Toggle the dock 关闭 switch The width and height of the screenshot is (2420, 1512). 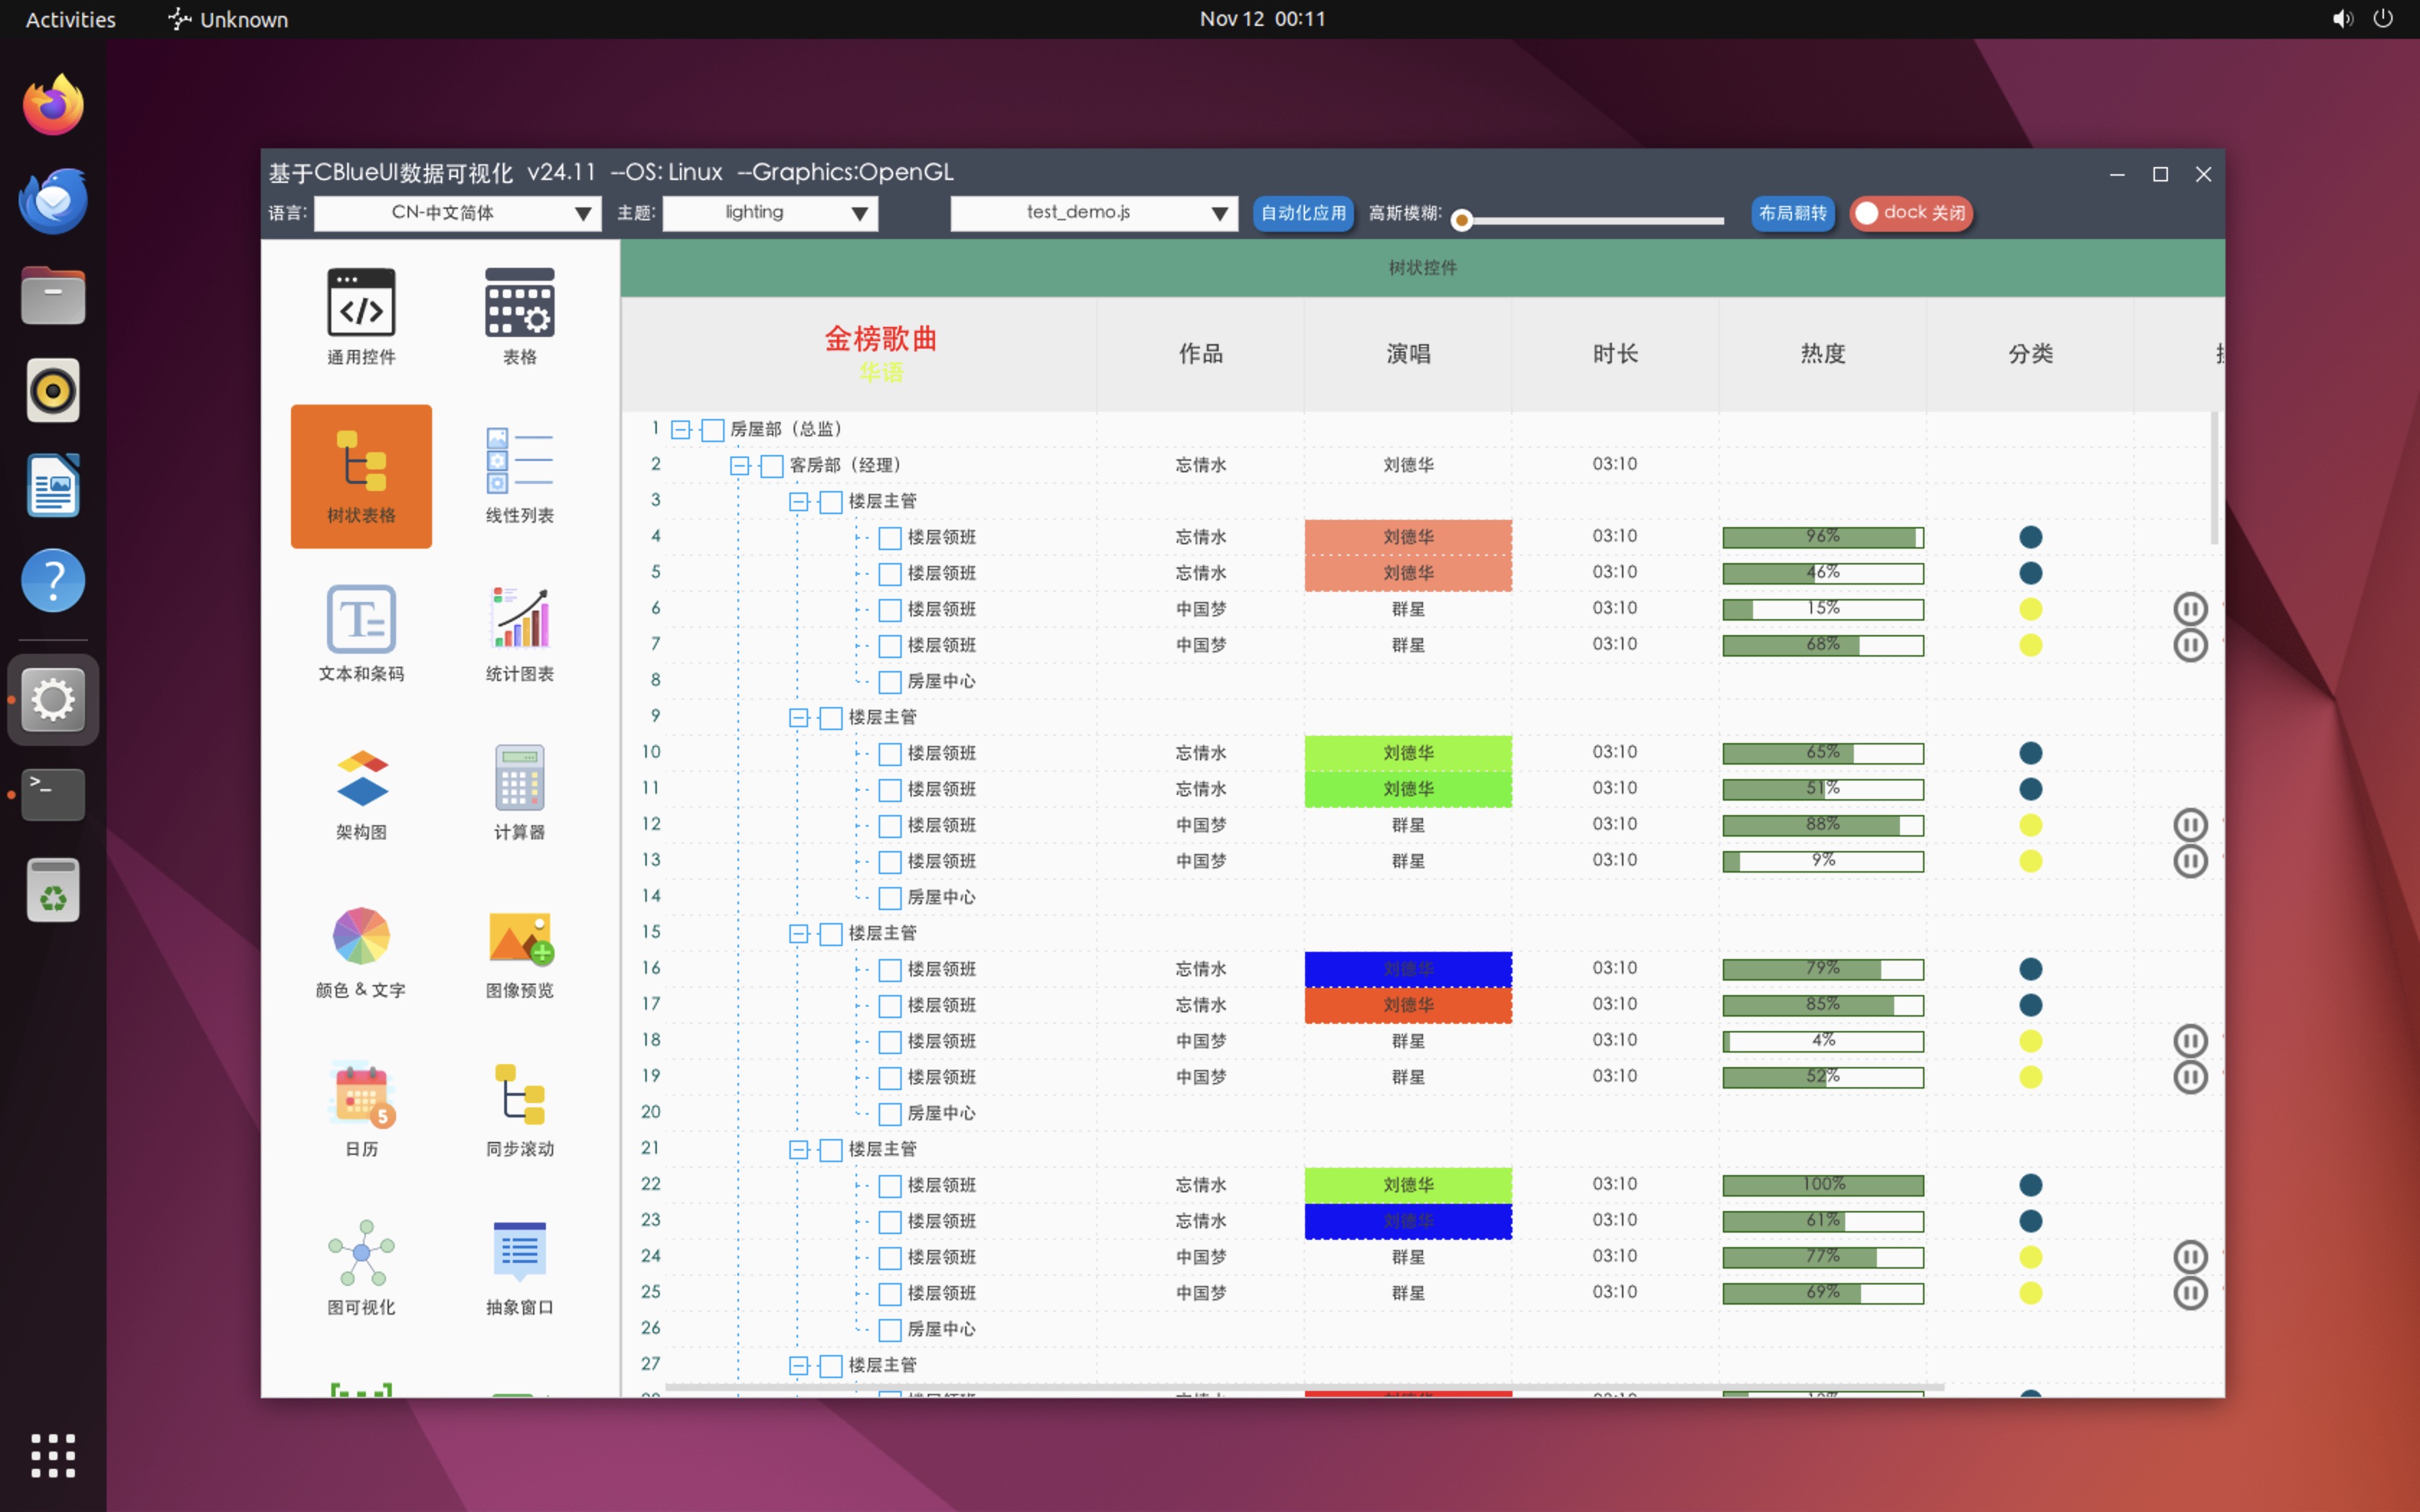1910,213
